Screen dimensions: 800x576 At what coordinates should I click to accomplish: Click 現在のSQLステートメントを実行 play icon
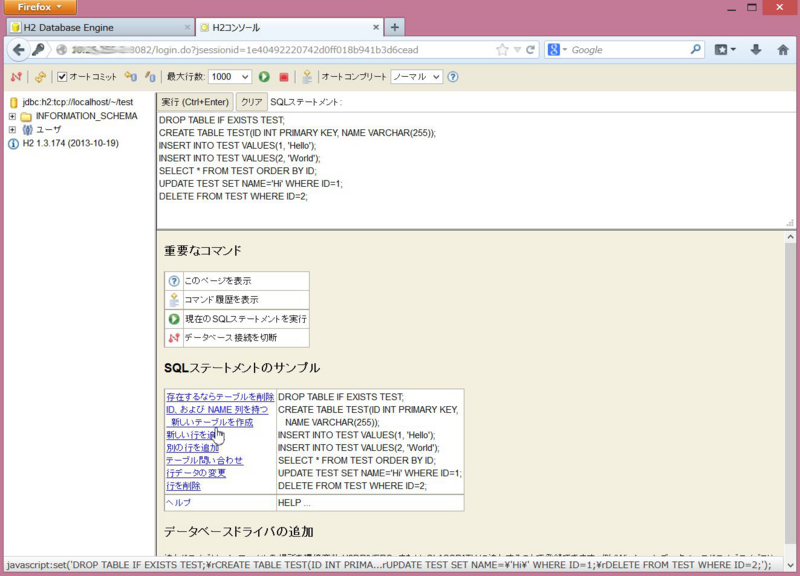[174, 319]
